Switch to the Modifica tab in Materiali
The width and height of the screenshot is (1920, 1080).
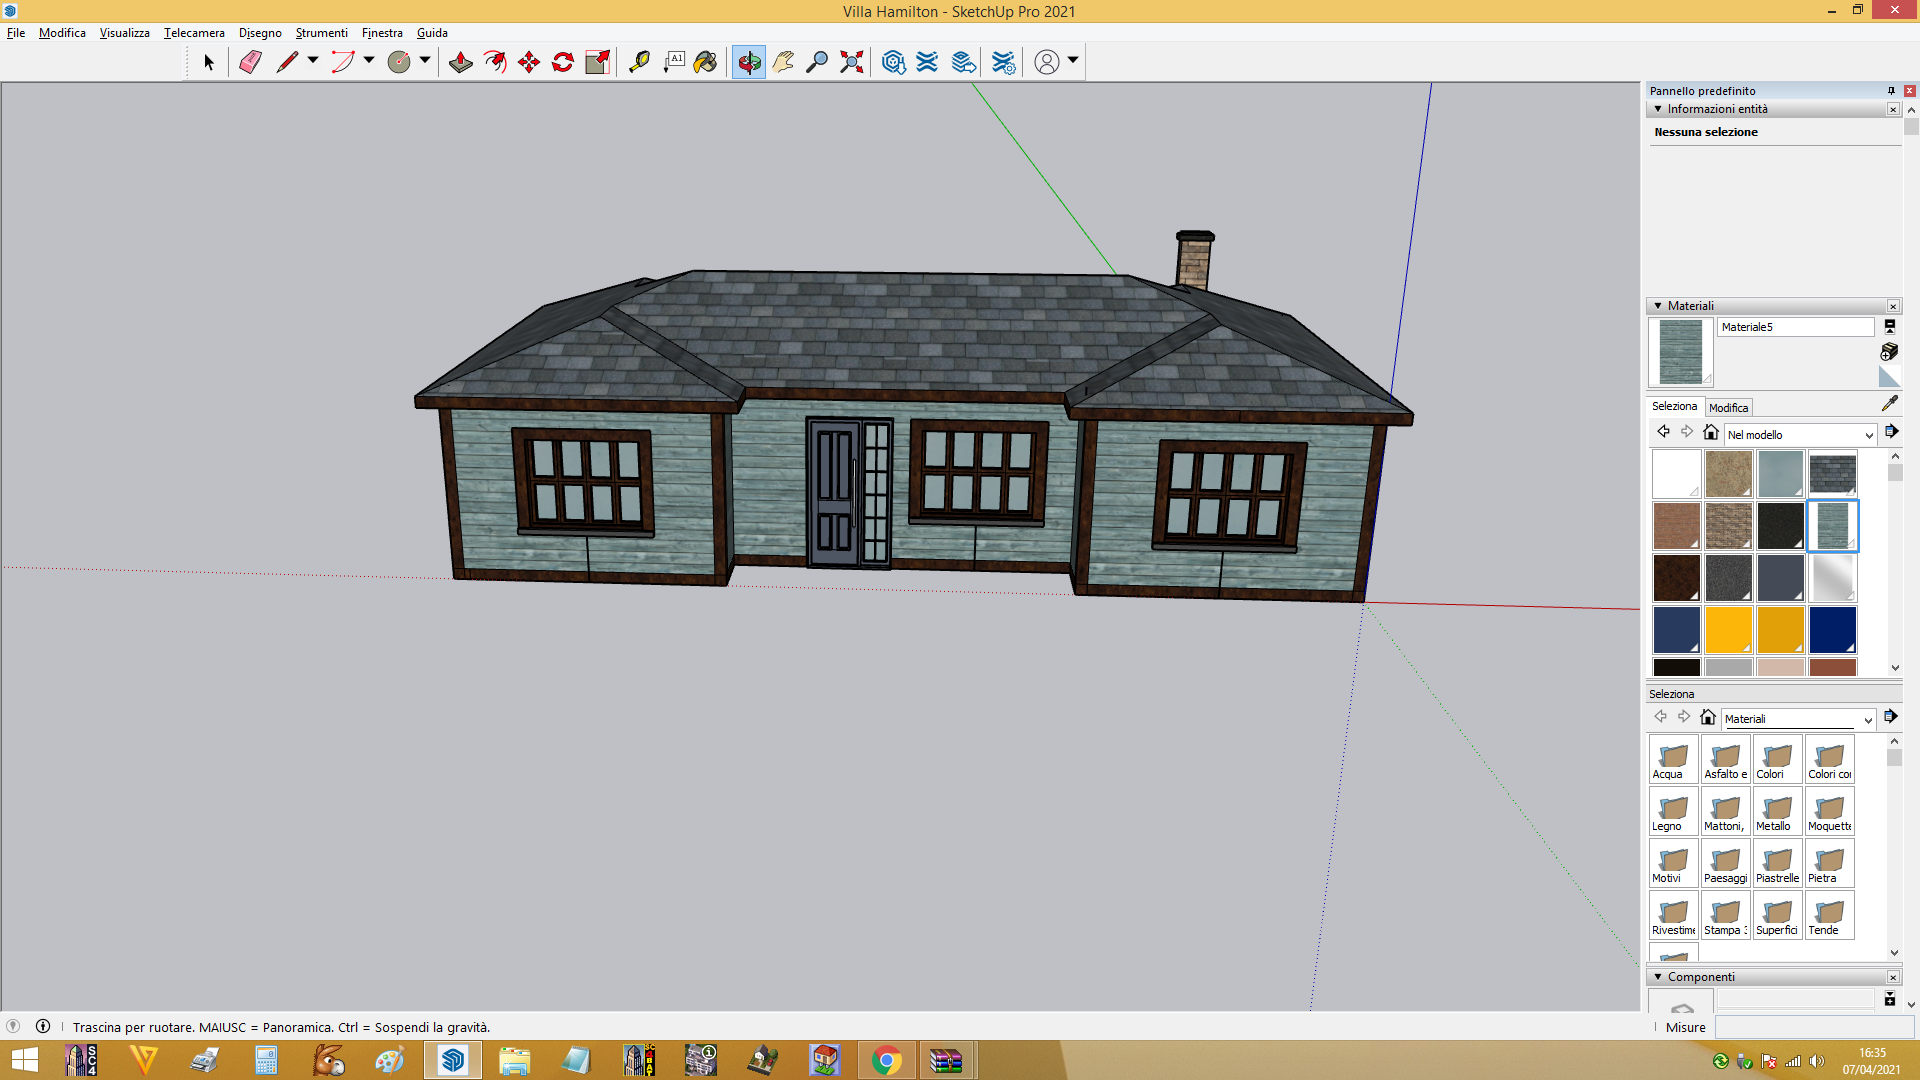(1728, 408)
